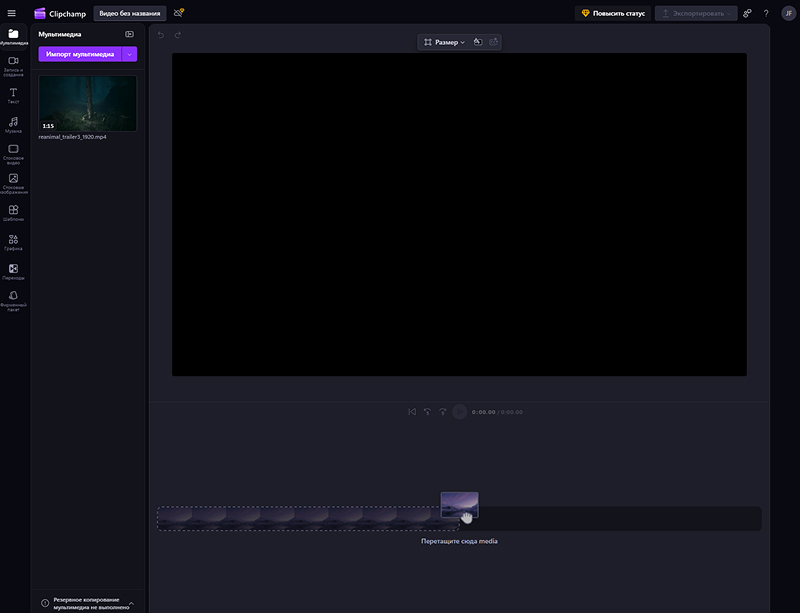Click the Видео без названия title field
The height and width of the screenshot is (613, 800).
130,13
